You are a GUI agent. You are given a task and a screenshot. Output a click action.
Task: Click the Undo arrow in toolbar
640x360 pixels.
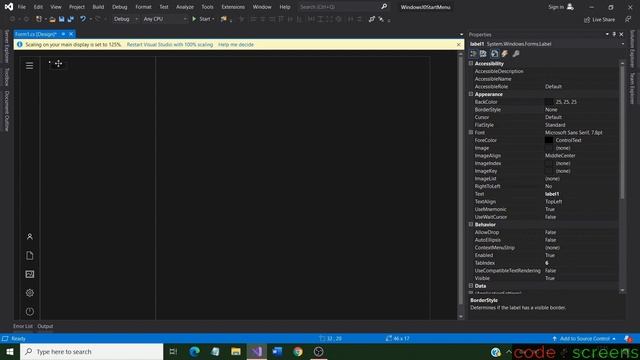point(83,19)
